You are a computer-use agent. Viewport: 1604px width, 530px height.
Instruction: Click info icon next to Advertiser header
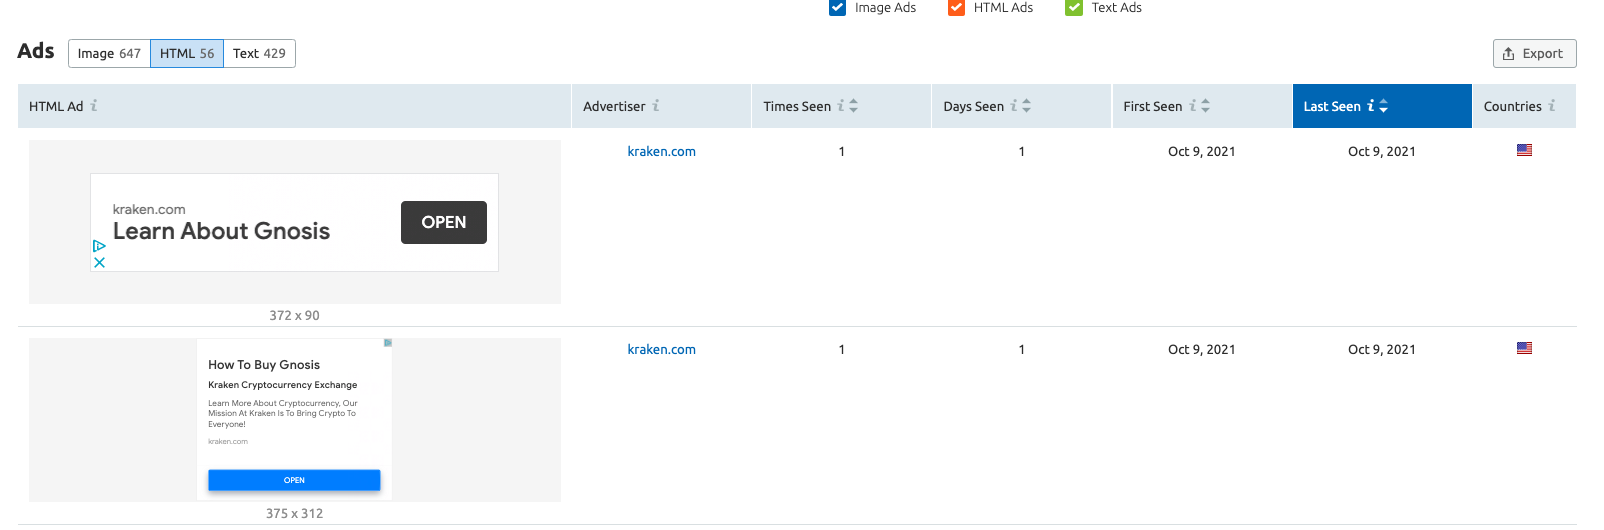656,105
